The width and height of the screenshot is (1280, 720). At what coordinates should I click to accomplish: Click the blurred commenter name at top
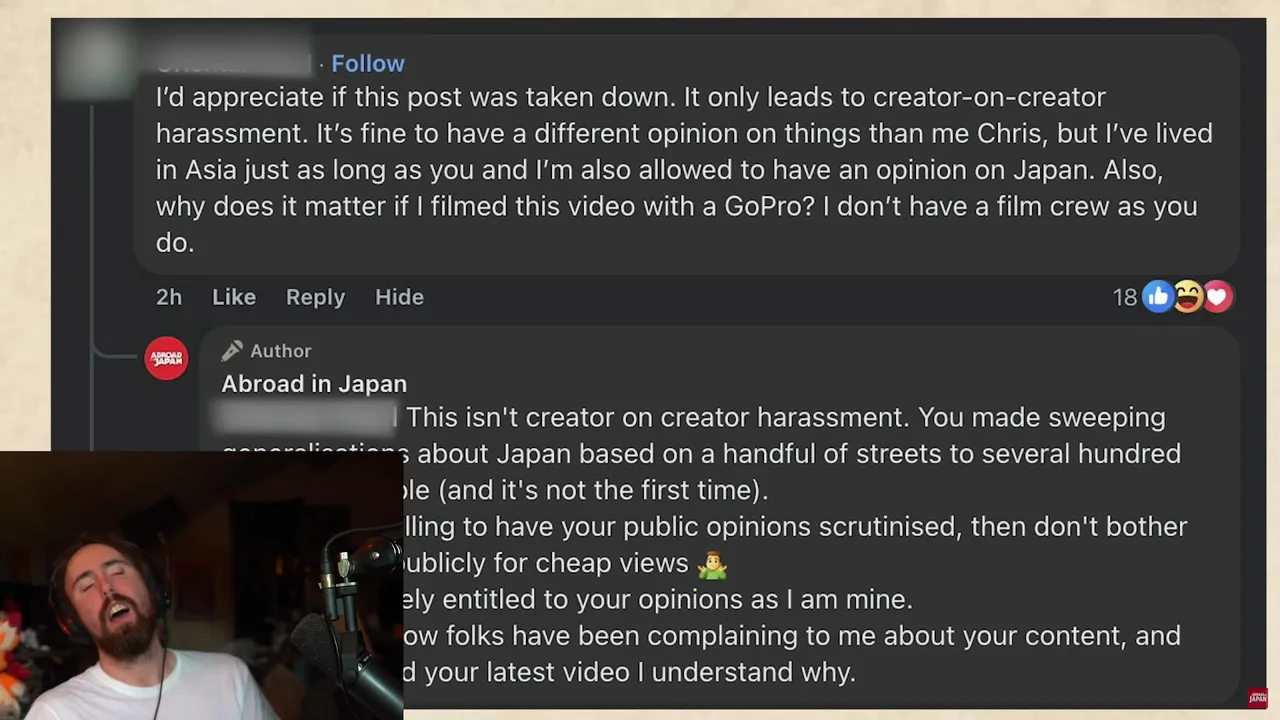pos(233,63)
